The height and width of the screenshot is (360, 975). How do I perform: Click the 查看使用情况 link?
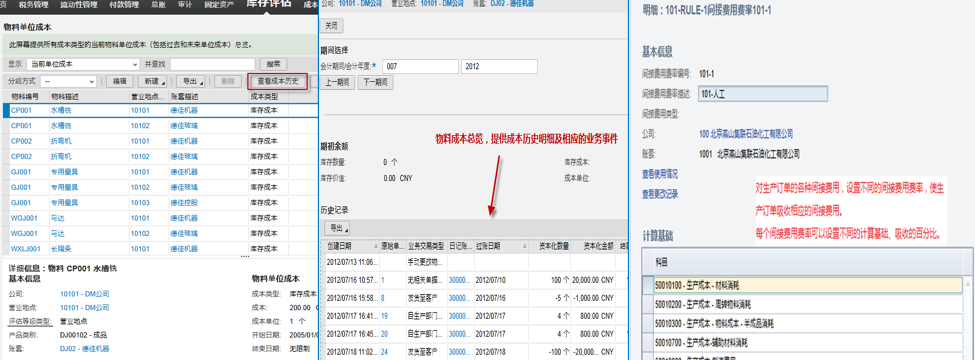coord(660,173)
